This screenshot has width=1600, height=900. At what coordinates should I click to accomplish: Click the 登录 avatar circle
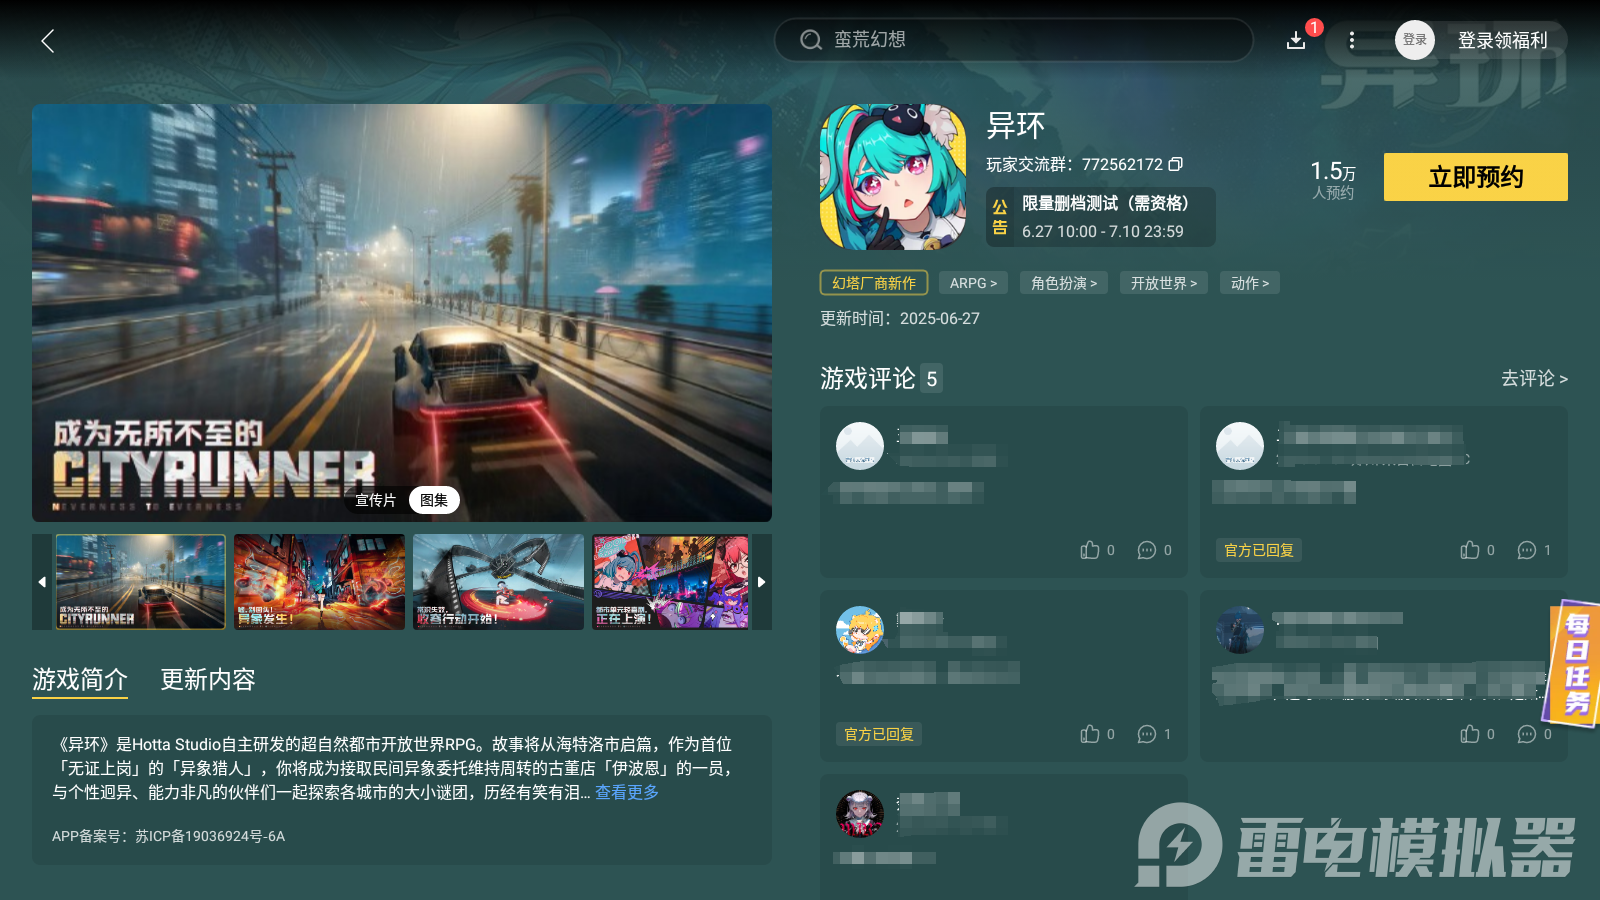click(1414, 40)
